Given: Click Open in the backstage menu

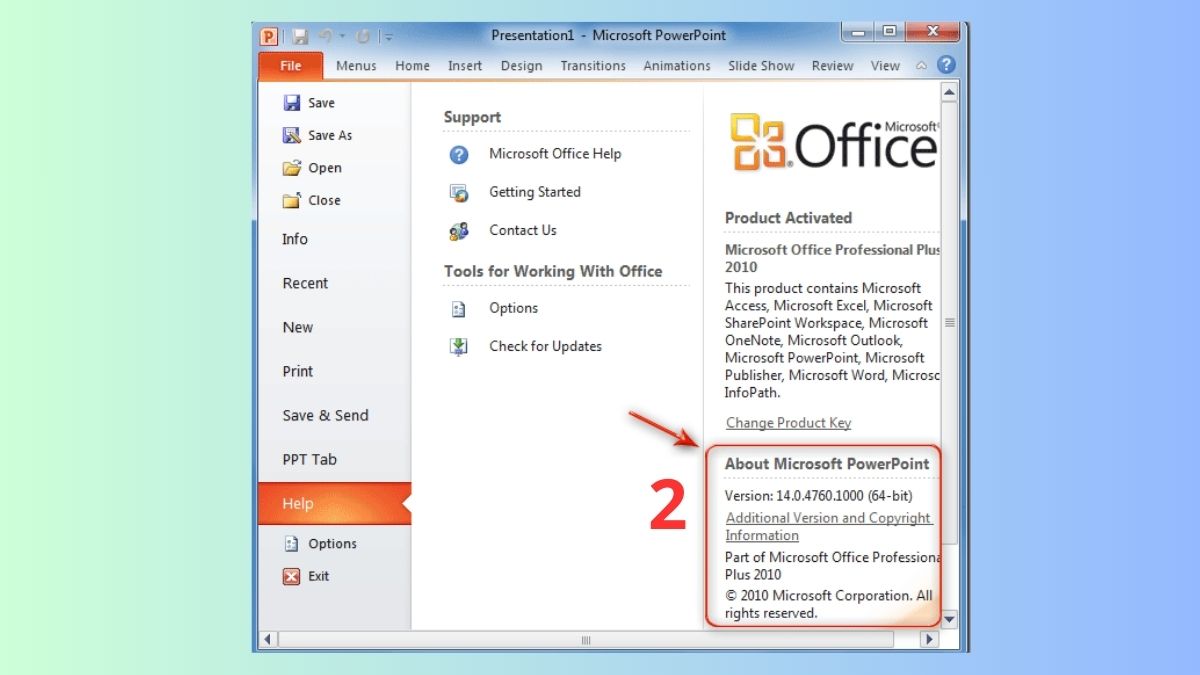Looking at the screenshot, I should click(325, 168).
